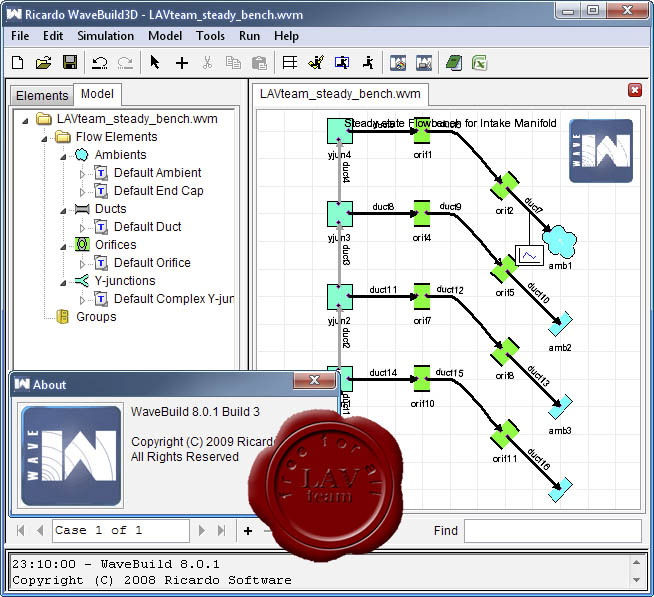The image size is (654, 597).
Task: Save the model with the floppy icon
Action: tap(70, 63)
